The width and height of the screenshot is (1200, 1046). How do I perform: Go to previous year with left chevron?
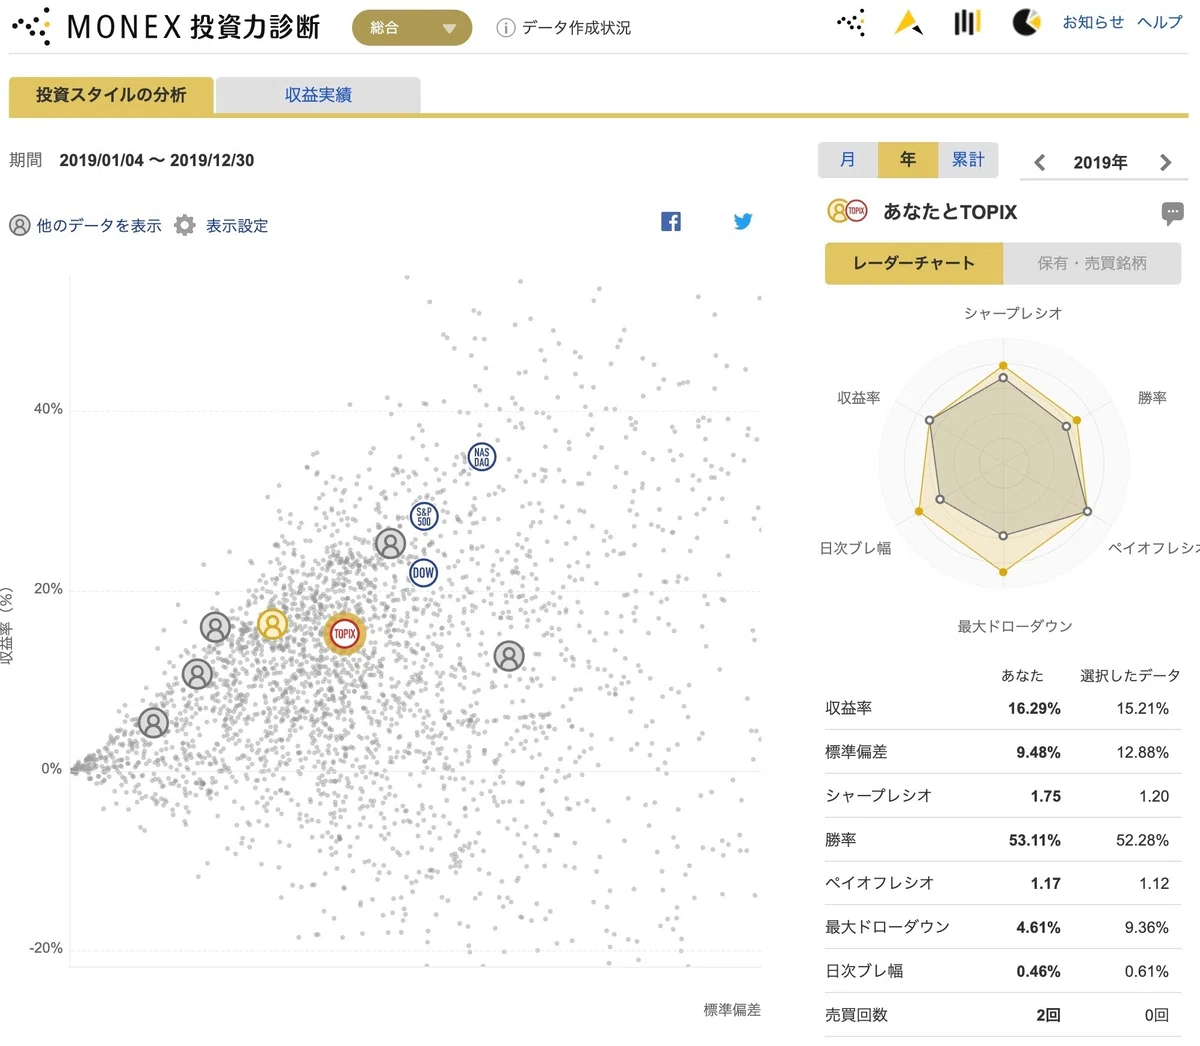[1040, 162]
